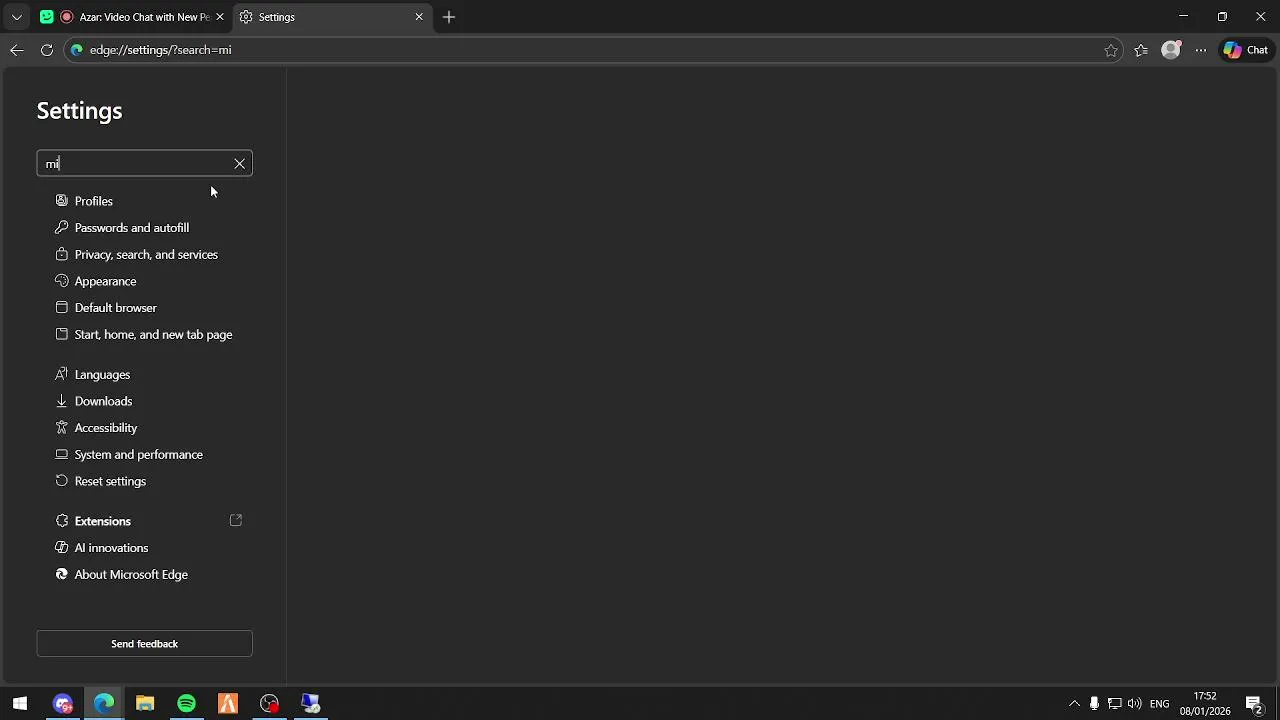Go to Privacy, search, and services
The image size is (1280, 720).
coord(144,254)
